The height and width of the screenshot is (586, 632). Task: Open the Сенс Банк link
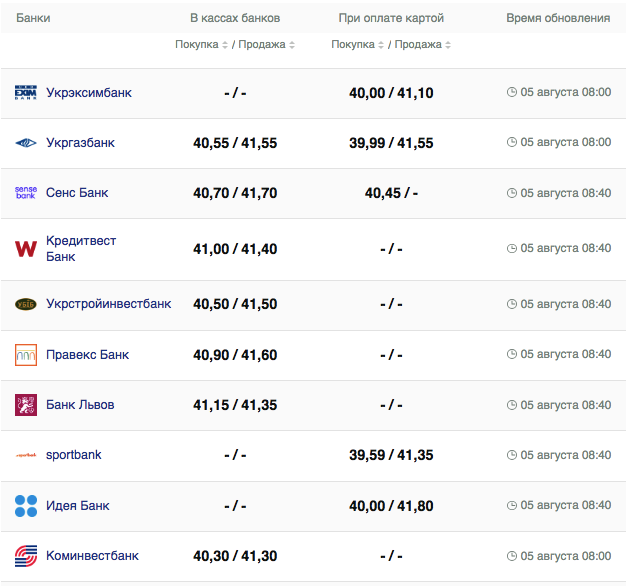point(77,193)
